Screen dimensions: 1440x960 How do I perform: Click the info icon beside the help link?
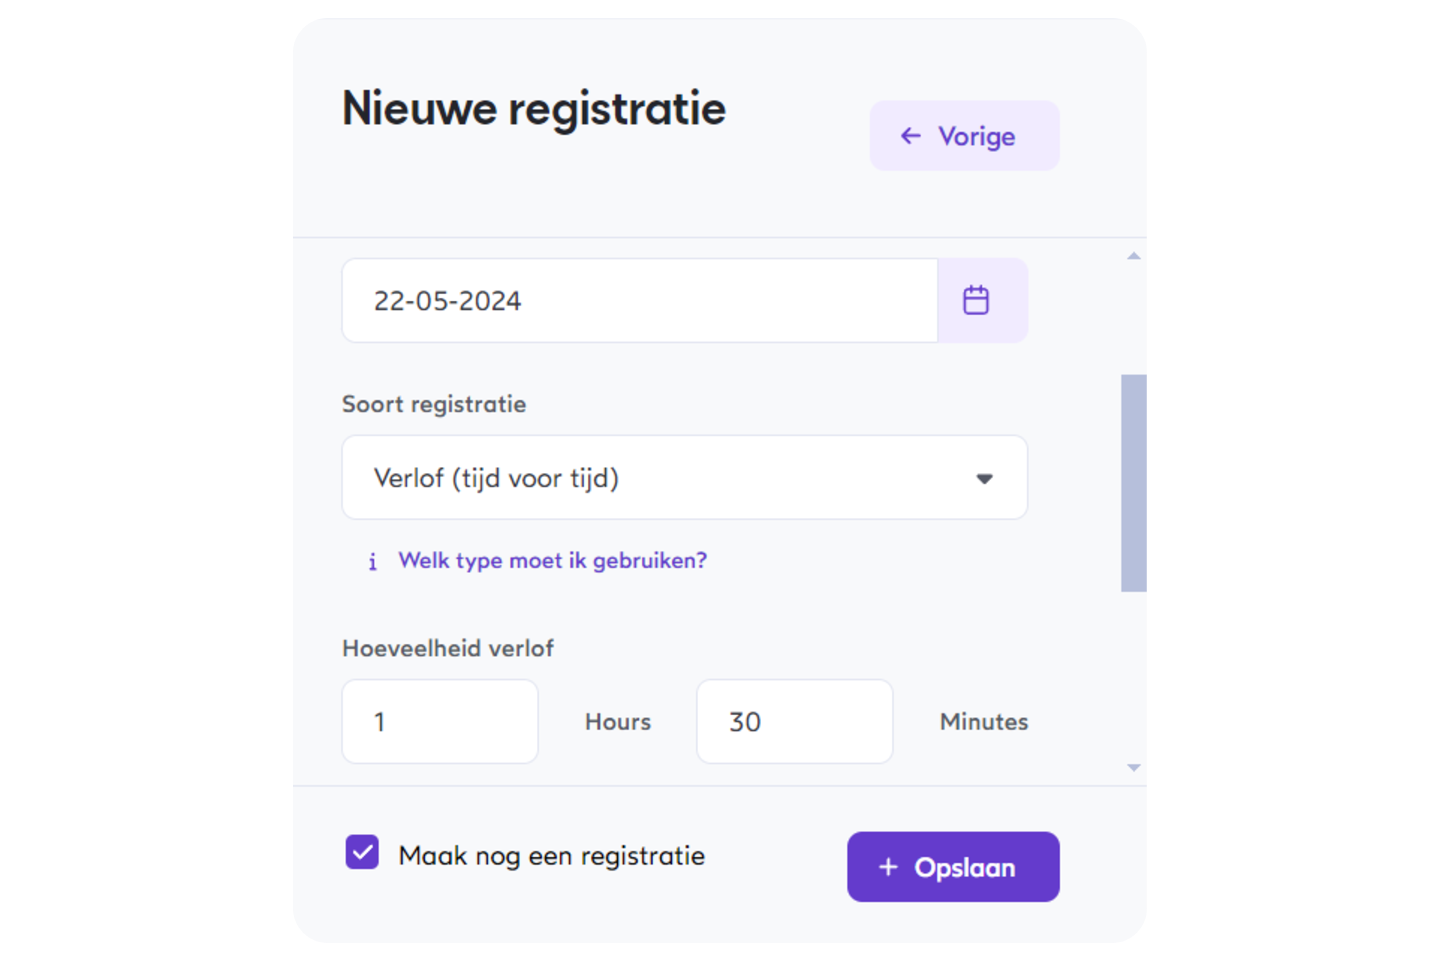tap(373, 562)
